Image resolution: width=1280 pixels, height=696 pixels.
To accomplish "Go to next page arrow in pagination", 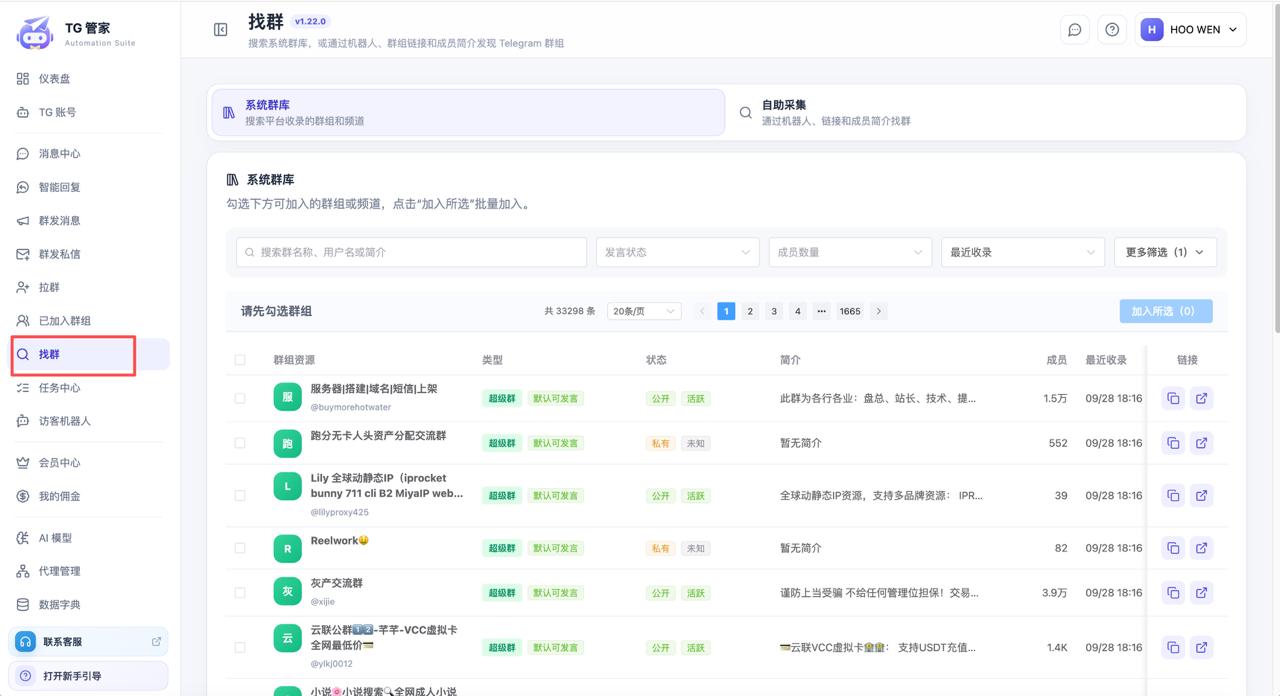I will point(878,311).
